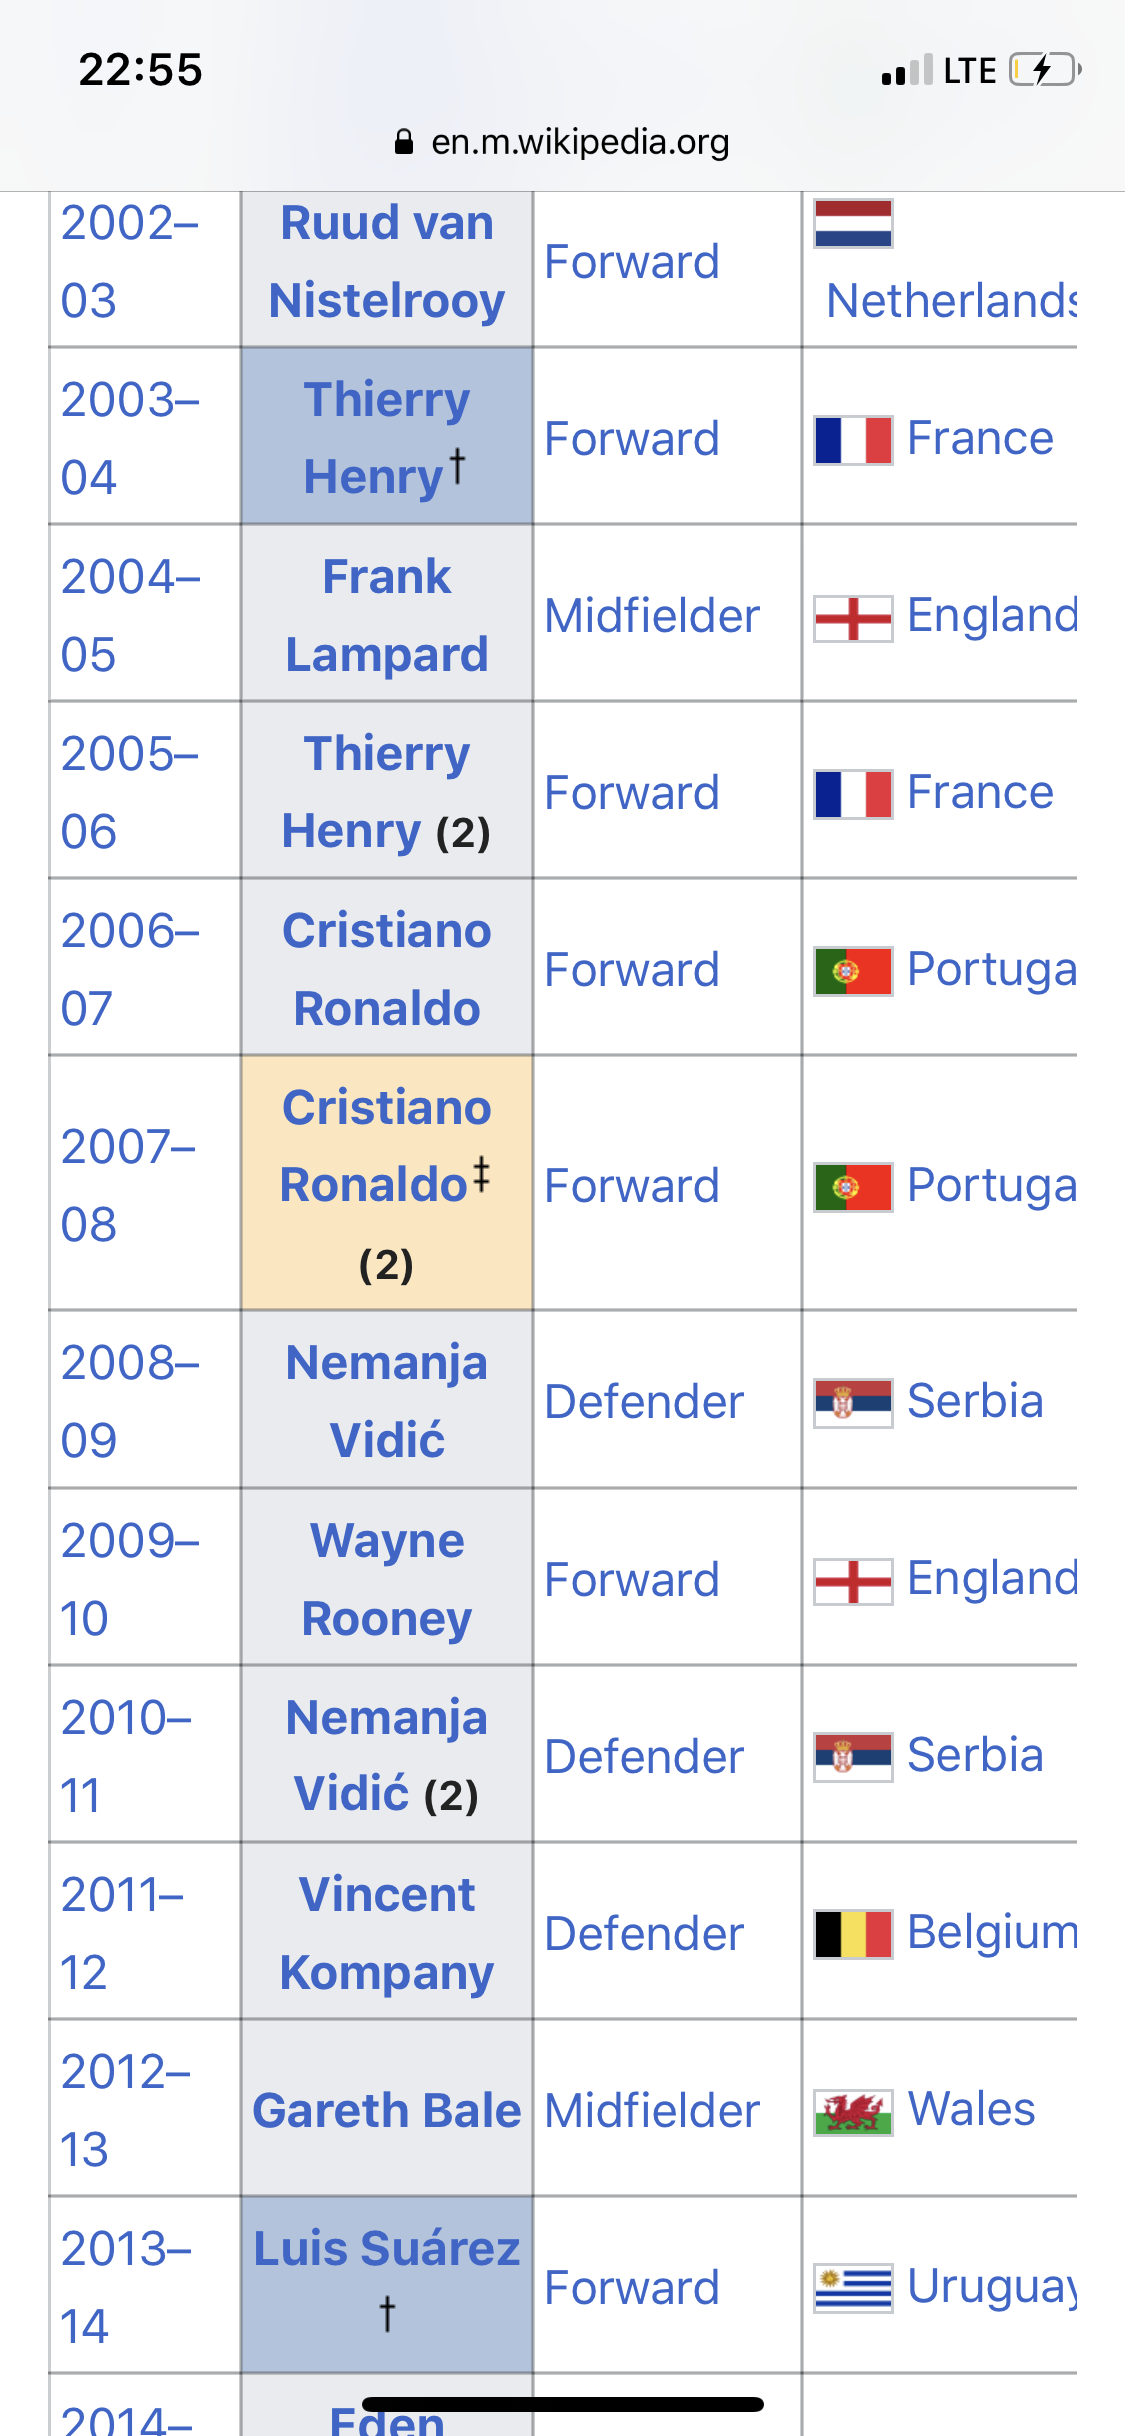Tap the Serbia flag beside 2008–09
The image size is (1125, 2436).
click(x=852, y=1402)
